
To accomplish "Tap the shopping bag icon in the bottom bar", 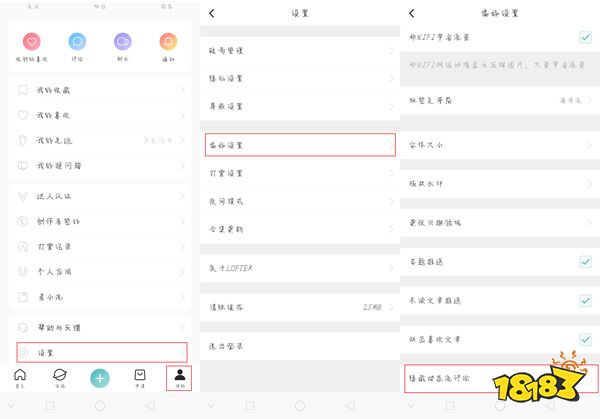I will pos(140,375).
